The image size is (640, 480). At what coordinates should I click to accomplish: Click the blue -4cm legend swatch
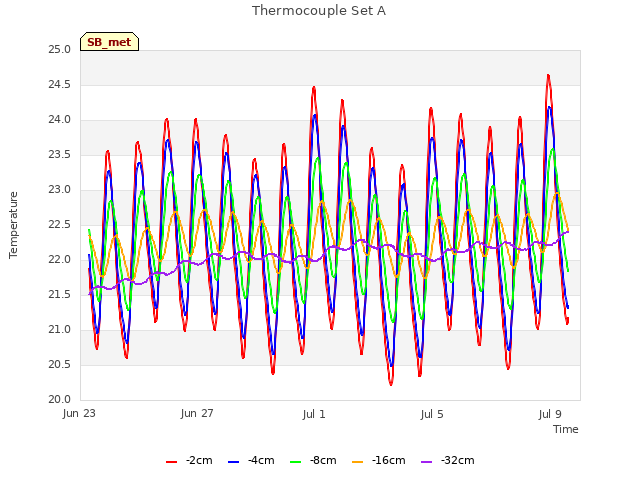click(x=233, y=462)
